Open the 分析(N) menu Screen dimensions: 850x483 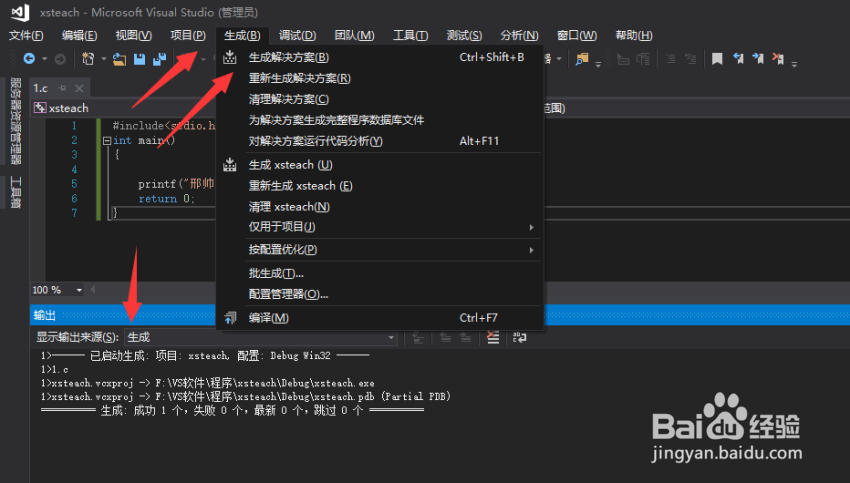[x=519, y=35]
